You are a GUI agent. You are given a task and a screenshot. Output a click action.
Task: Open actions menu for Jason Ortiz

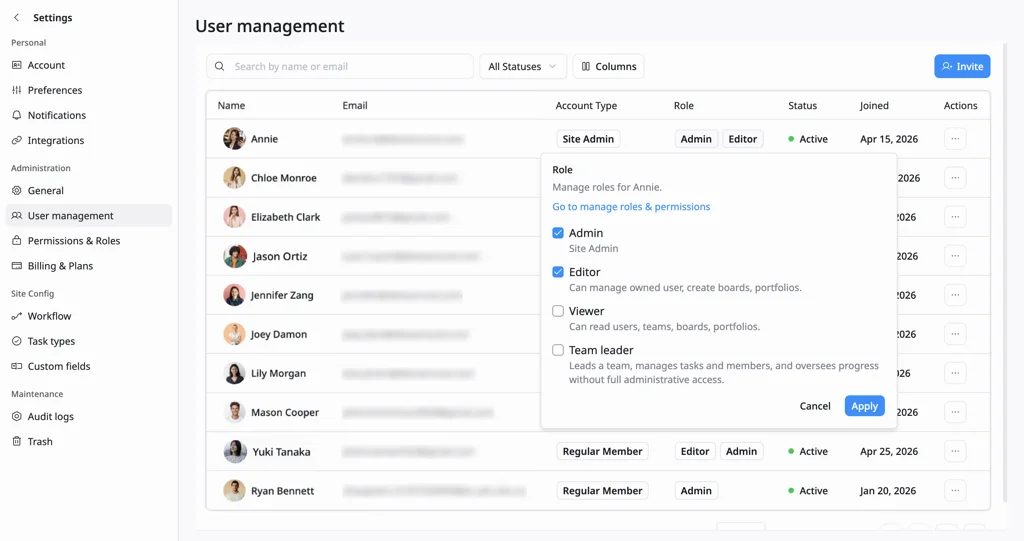[955, 256]
